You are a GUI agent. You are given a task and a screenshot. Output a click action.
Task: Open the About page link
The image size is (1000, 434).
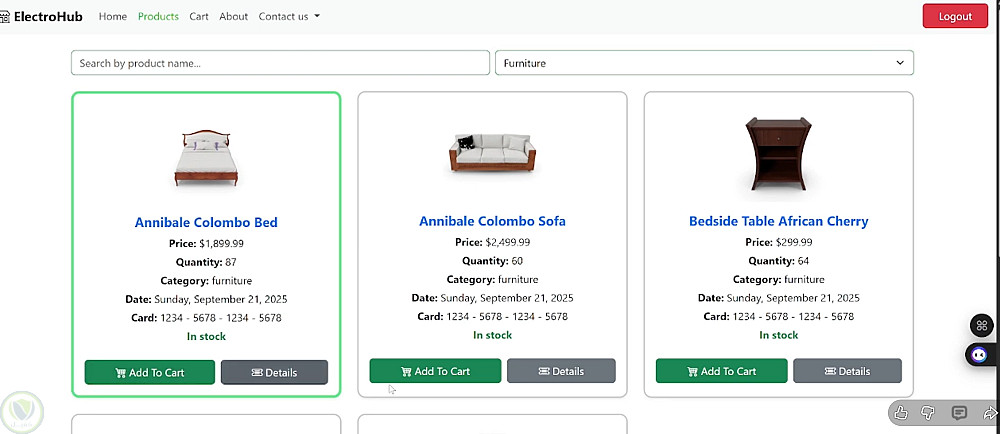click(x=233, y=17)
